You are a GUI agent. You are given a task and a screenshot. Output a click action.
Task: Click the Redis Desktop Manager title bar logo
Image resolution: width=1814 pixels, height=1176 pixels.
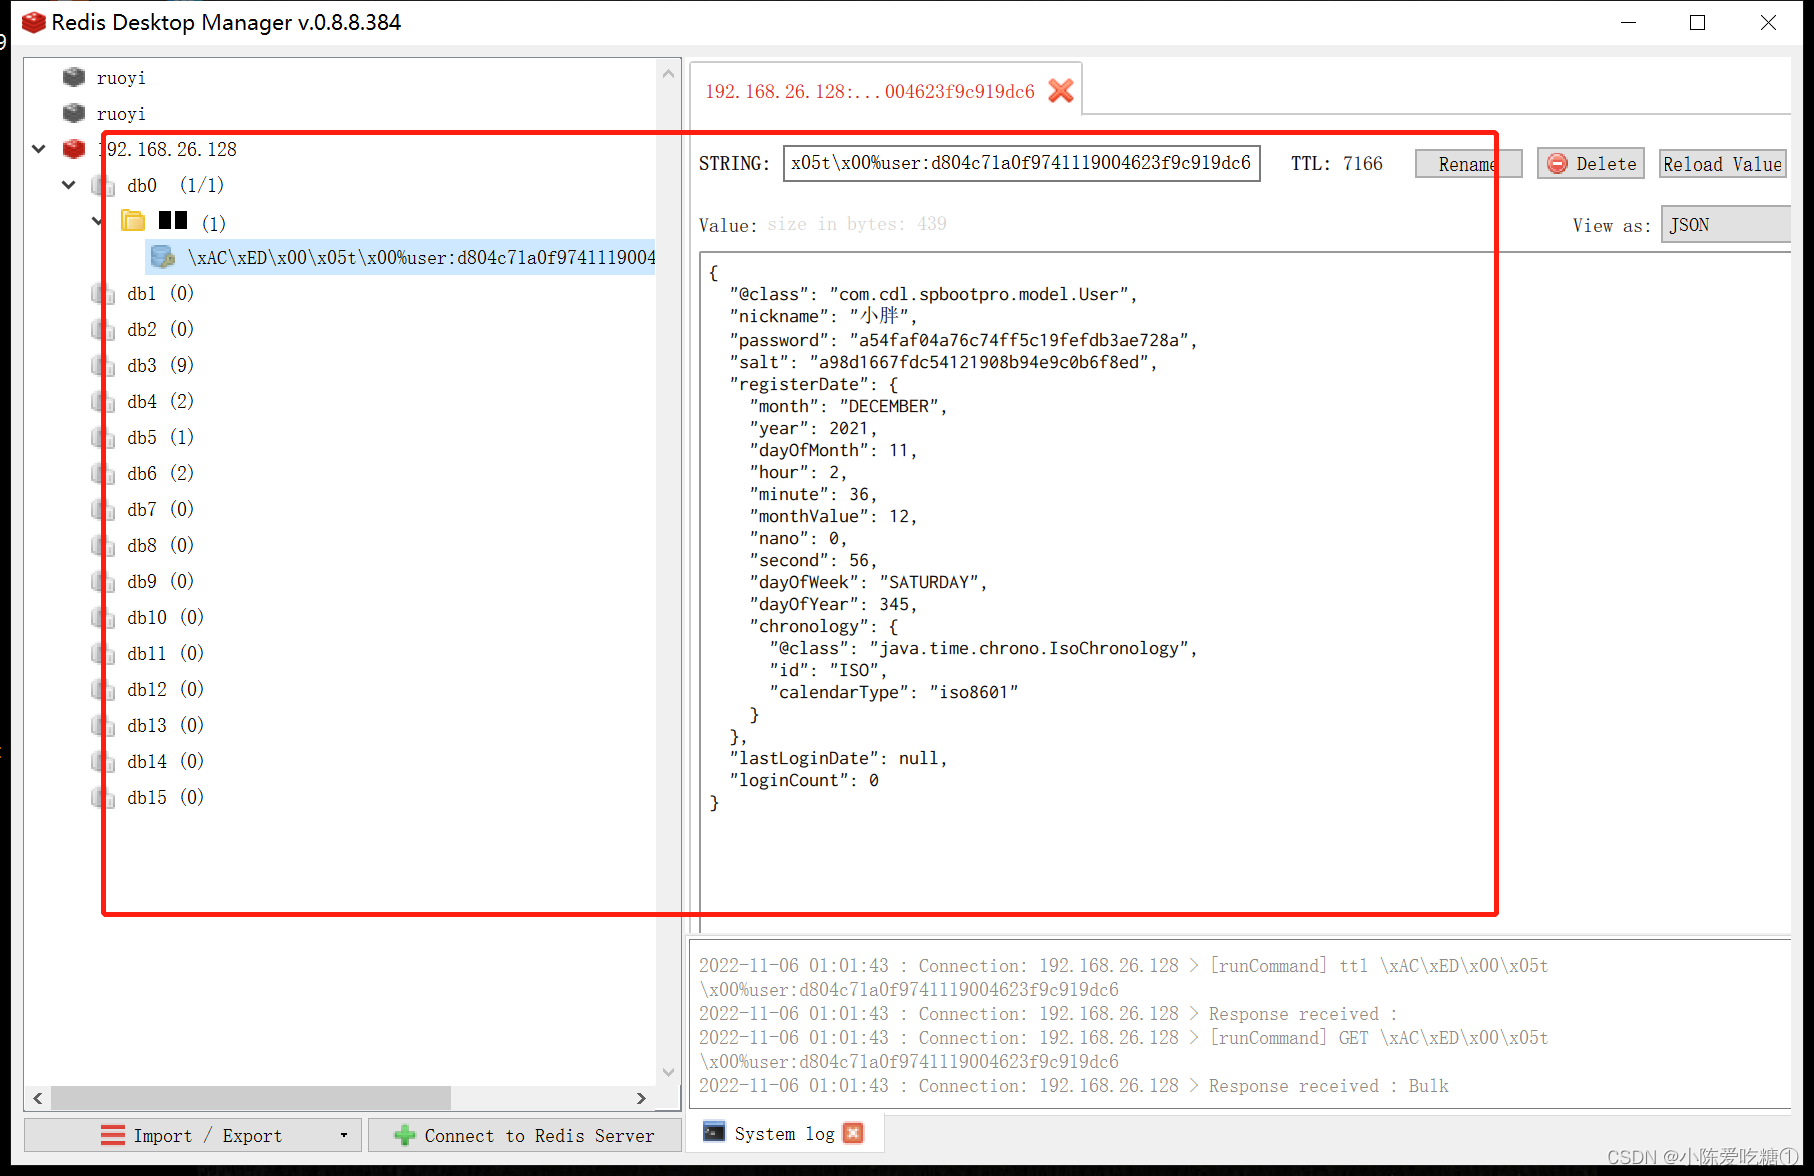pos(33,22)
